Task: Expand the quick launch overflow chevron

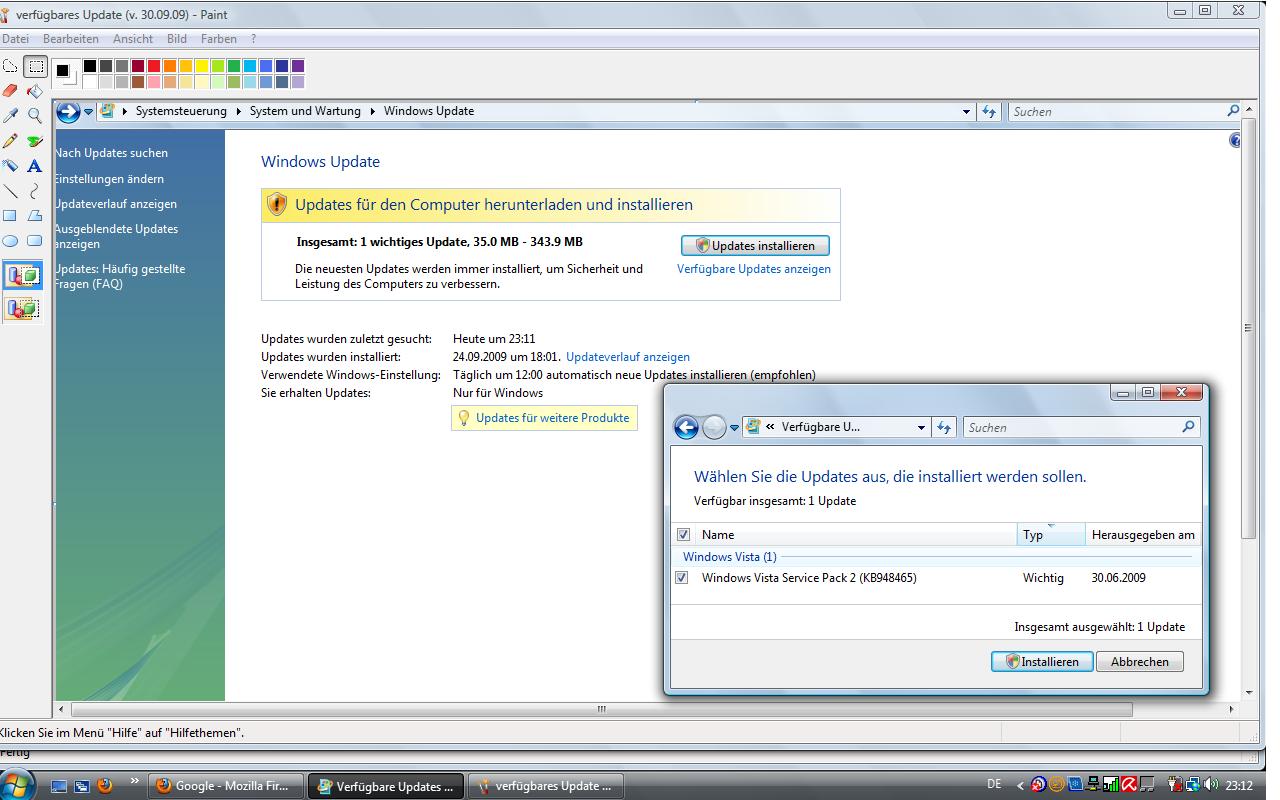Action: tap(134, 781)
